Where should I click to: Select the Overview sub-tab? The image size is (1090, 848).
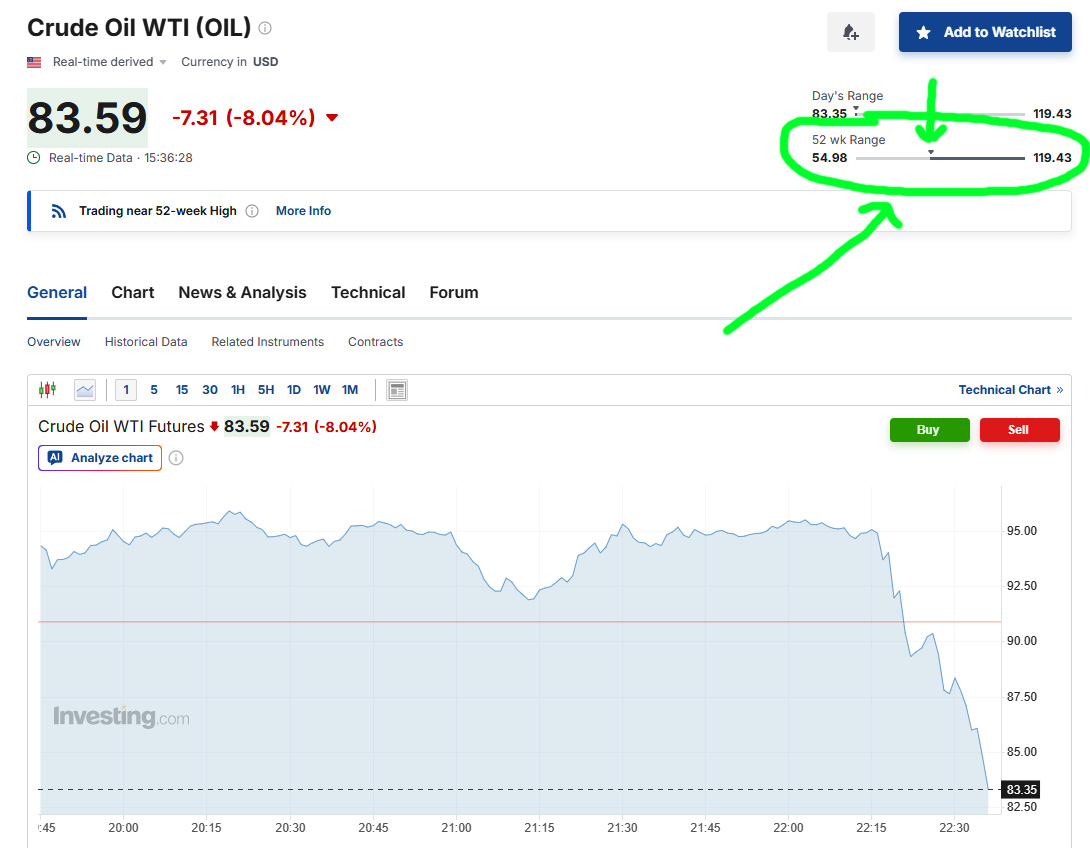point(54,342)
